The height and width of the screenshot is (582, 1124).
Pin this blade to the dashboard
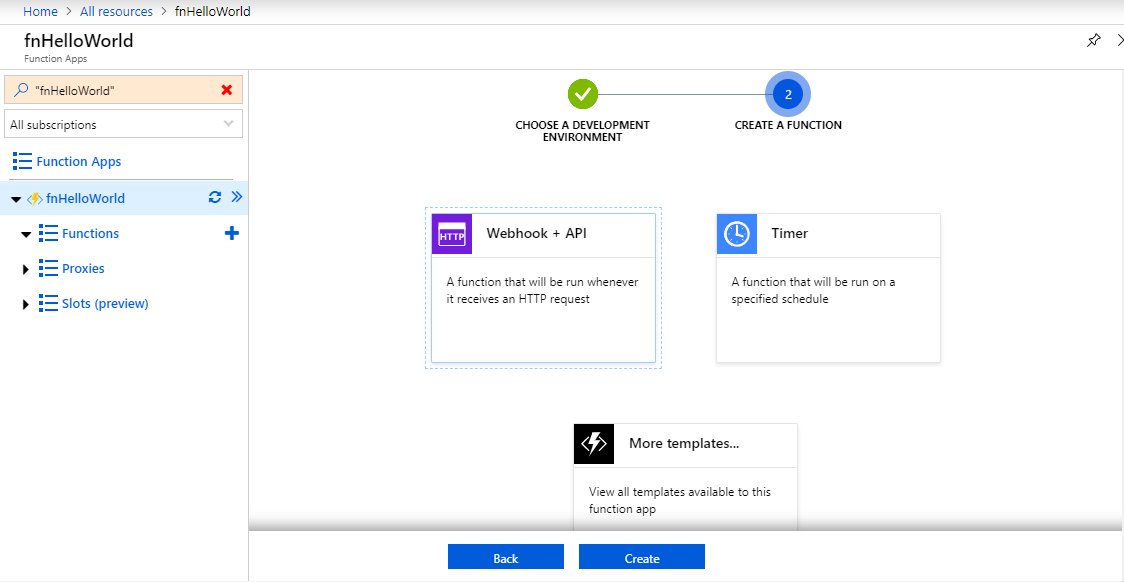click(x=1093, y=40)
